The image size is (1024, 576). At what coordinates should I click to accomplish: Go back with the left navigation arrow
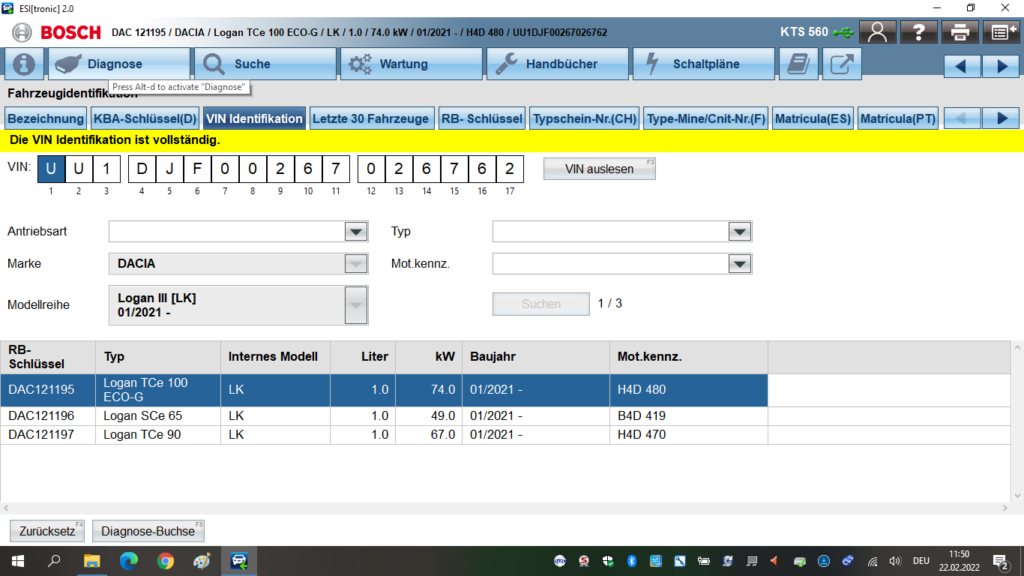[961, 65]
